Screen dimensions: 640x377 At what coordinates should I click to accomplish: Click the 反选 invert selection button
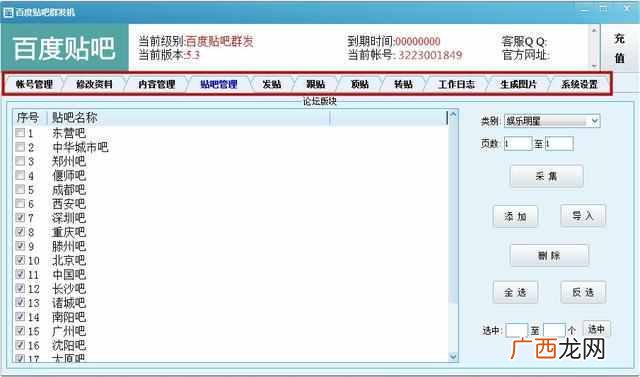[x=583, y=292]
